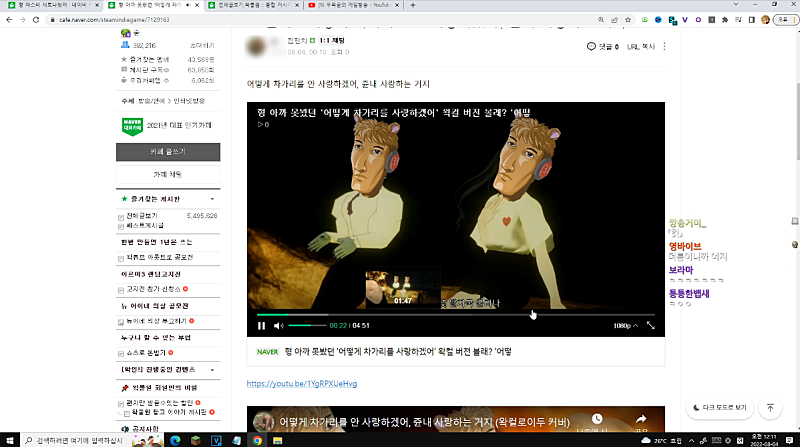Click the share arrow on YouTube embed
Screen dimensions: 800x447
tap(641, 419)
